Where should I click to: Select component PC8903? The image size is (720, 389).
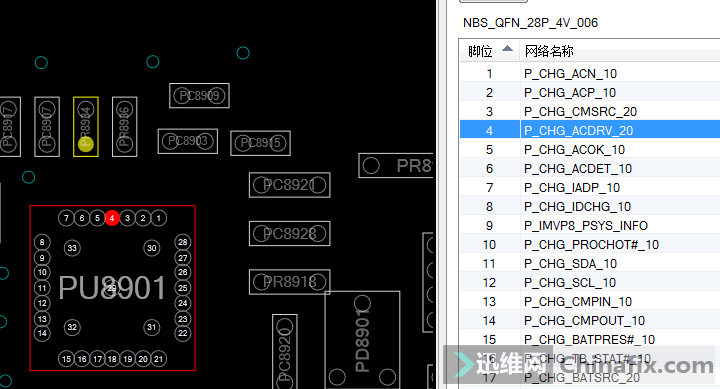coord(188,141)
